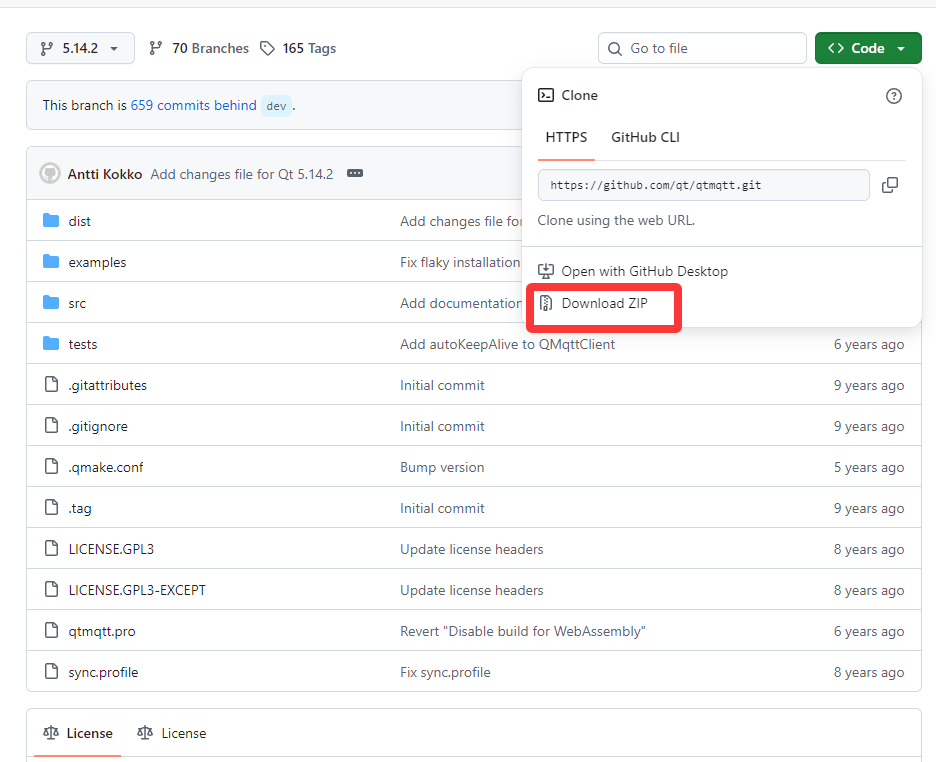Open the Initial commit message on .gitattributes row
This screenshot has height=762, width=936.
pos(442,385)
